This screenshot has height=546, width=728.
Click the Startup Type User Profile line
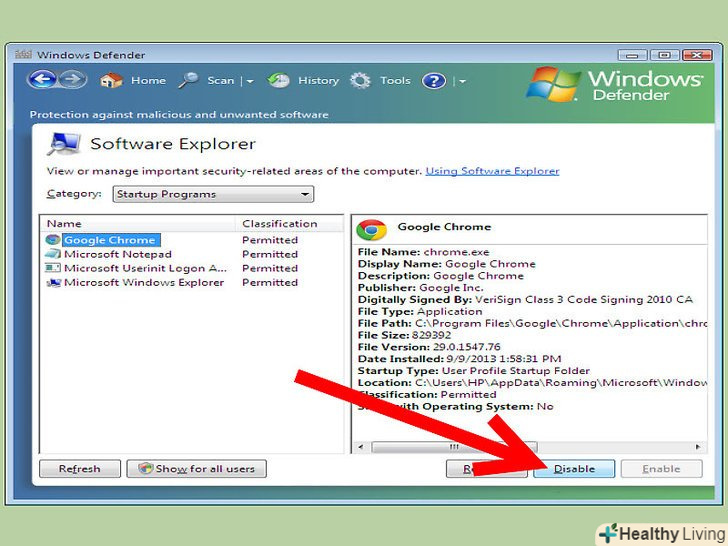[474, 370]
